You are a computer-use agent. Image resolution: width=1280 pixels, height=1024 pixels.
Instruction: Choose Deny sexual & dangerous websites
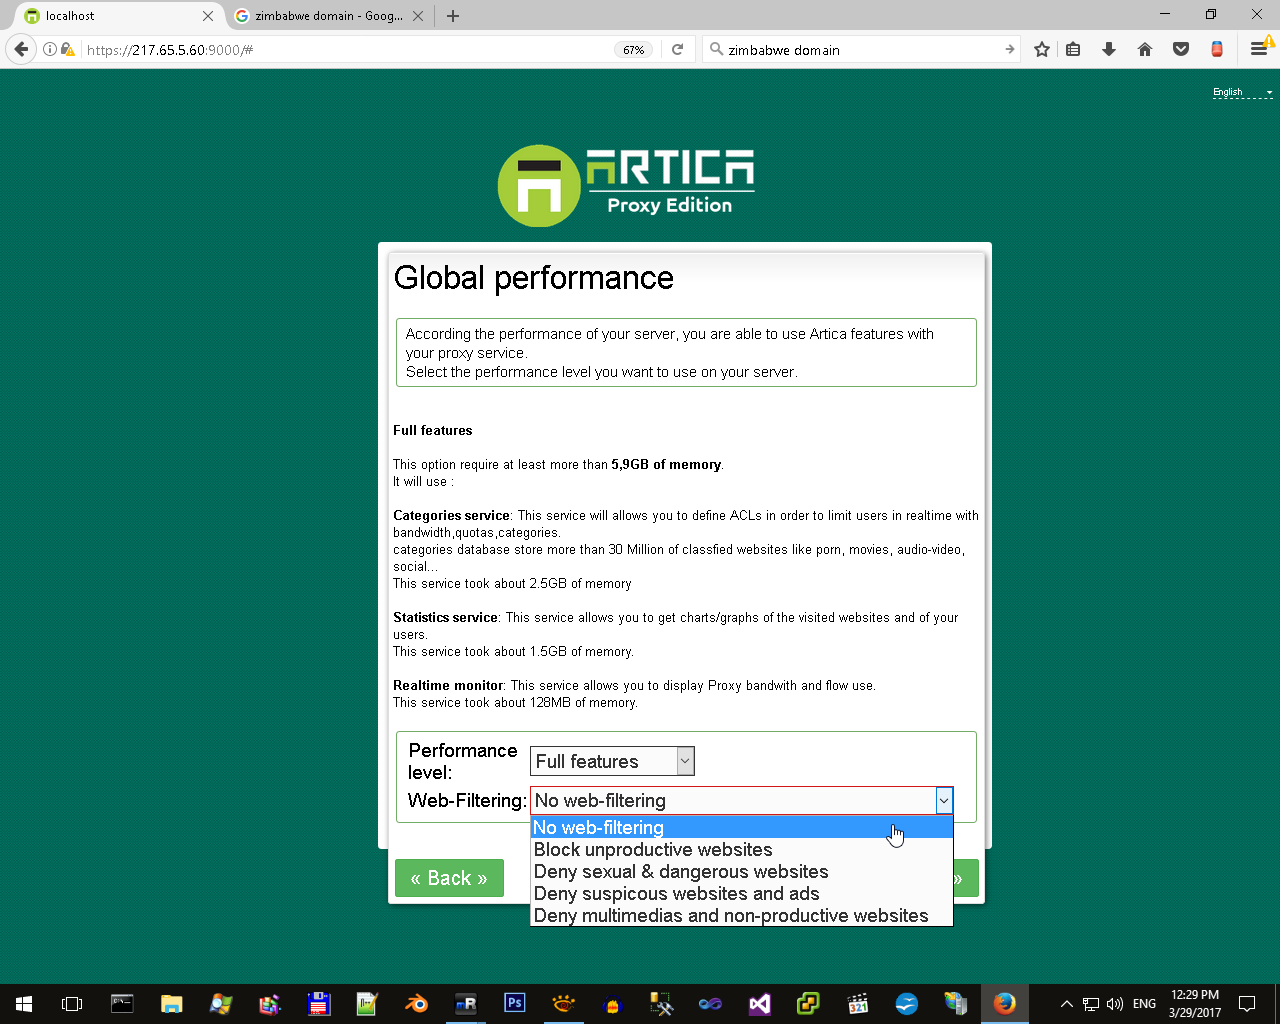point(741,871)
